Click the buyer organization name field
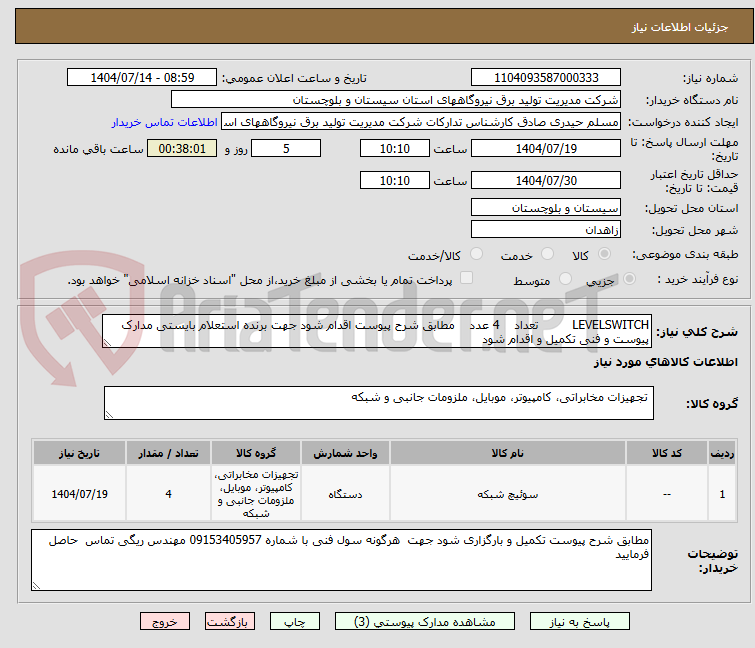Screen dimensions: 755x648 click(x=395, y=100)
